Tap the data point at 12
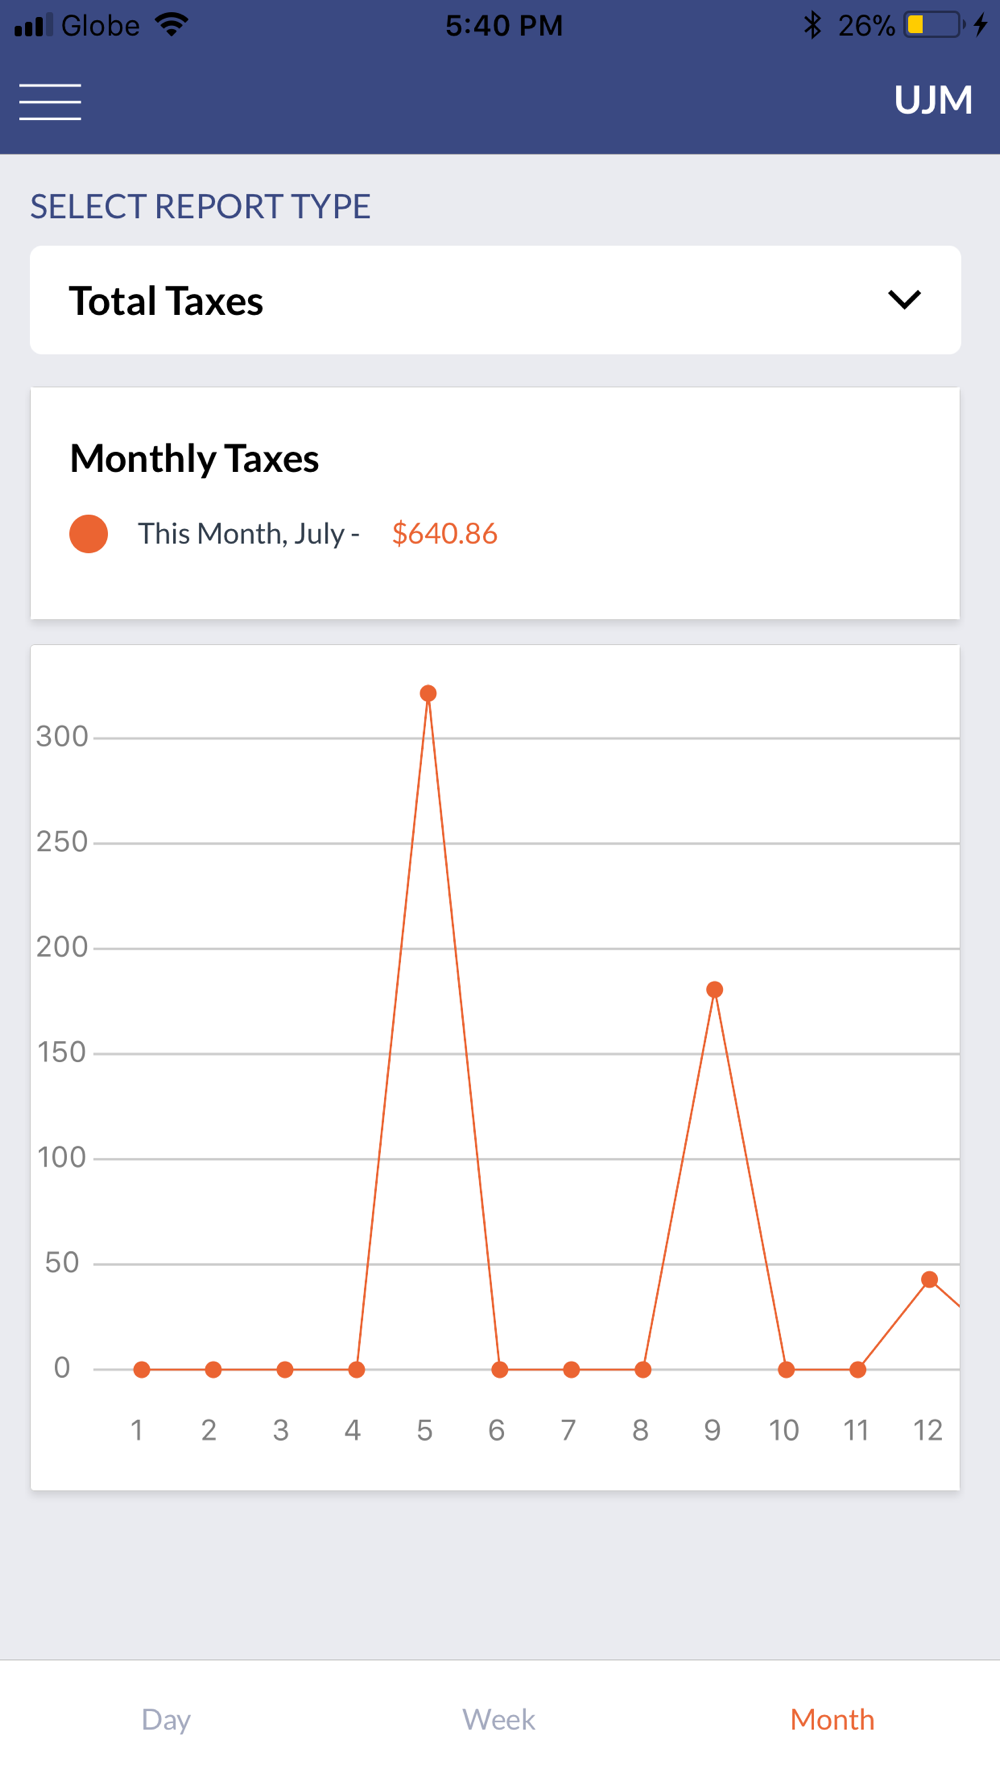The height and width of the screenshot is (1778, 1000). coord(929,1280)
